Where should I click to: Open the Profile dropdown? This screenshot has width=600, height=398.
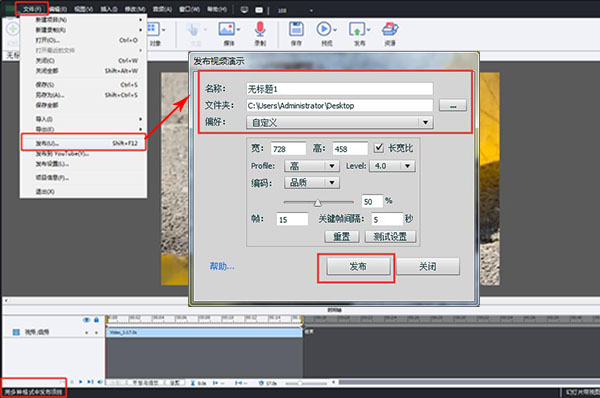pos(311,166)
